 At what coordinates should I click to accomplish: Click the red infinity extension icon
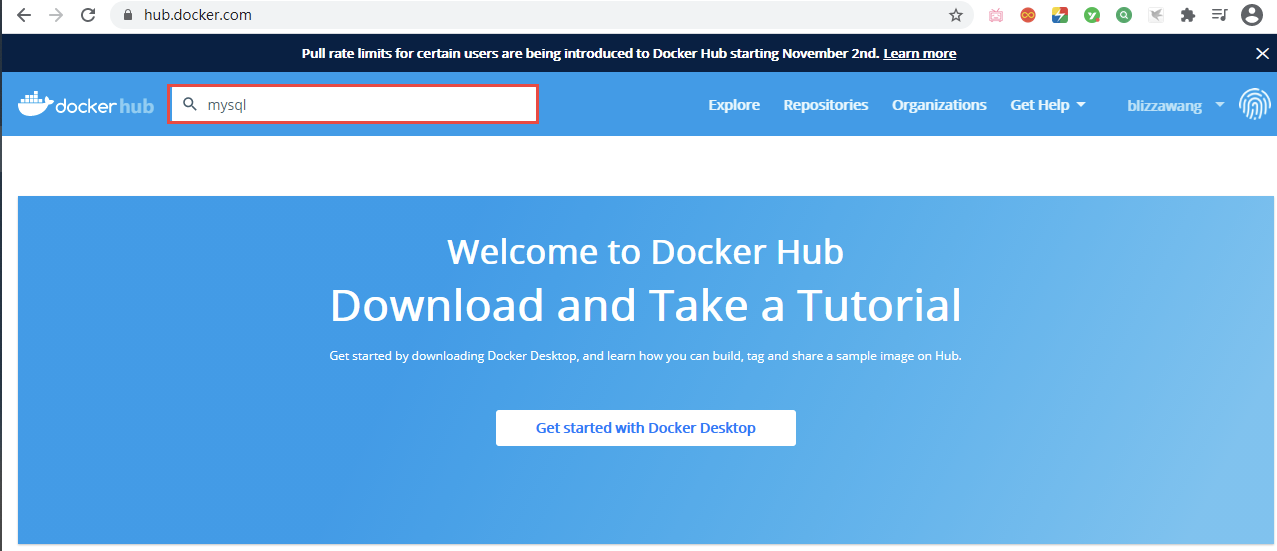point(1027,15)
